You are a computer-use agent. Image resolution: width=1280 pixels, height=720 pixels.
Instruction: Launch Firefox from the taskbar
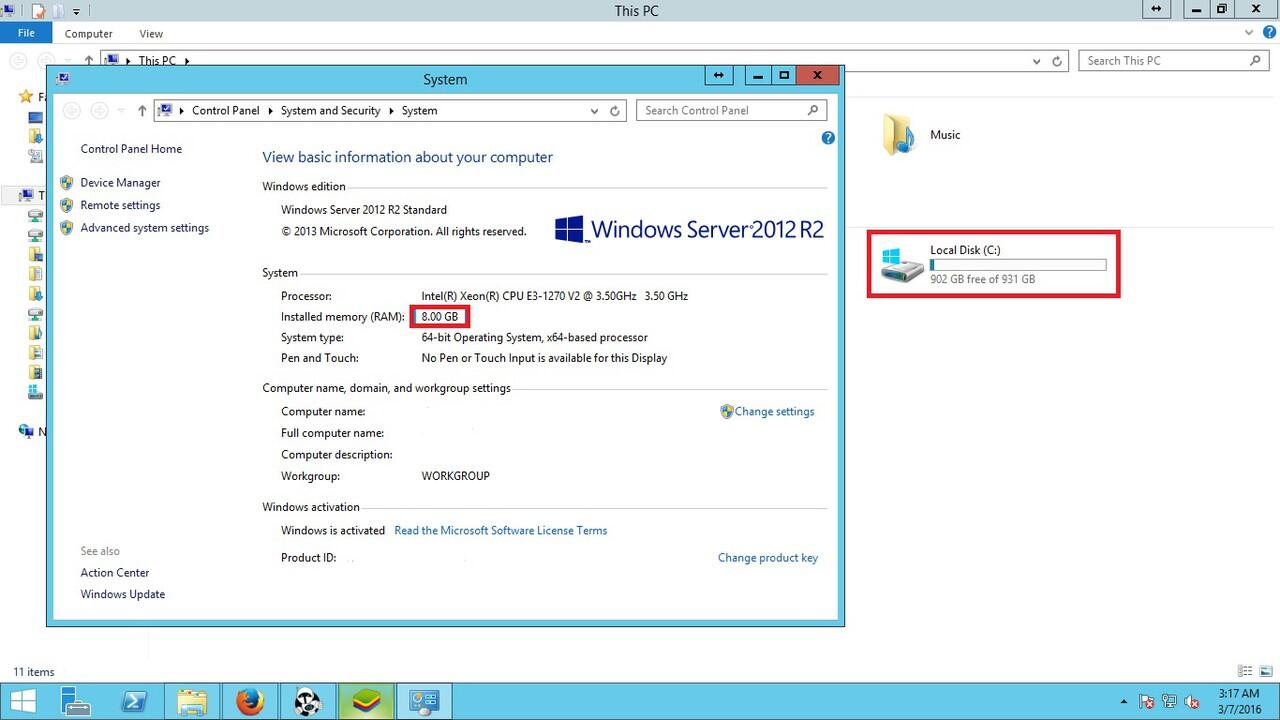(x=250, y=701)
